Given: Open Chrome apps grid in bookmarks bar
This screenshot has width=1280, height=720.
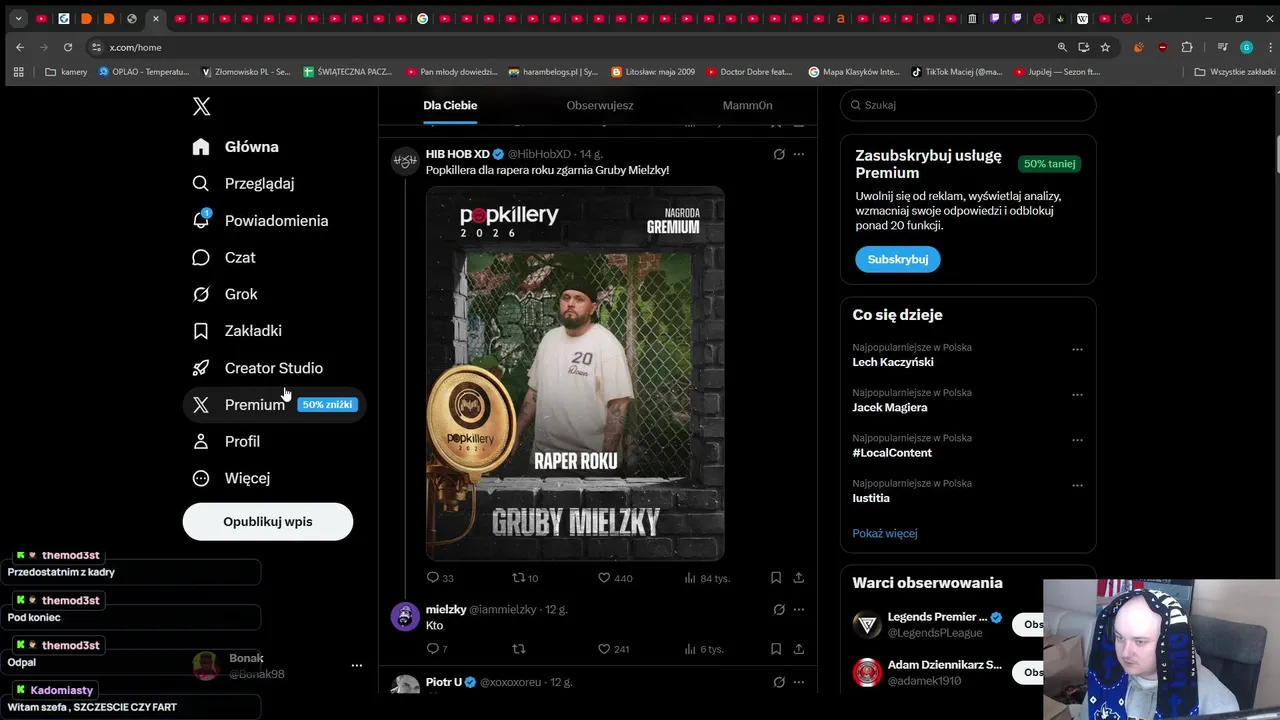Looking at the screenshot, I should pyautogui.click(x=18, y=72).
